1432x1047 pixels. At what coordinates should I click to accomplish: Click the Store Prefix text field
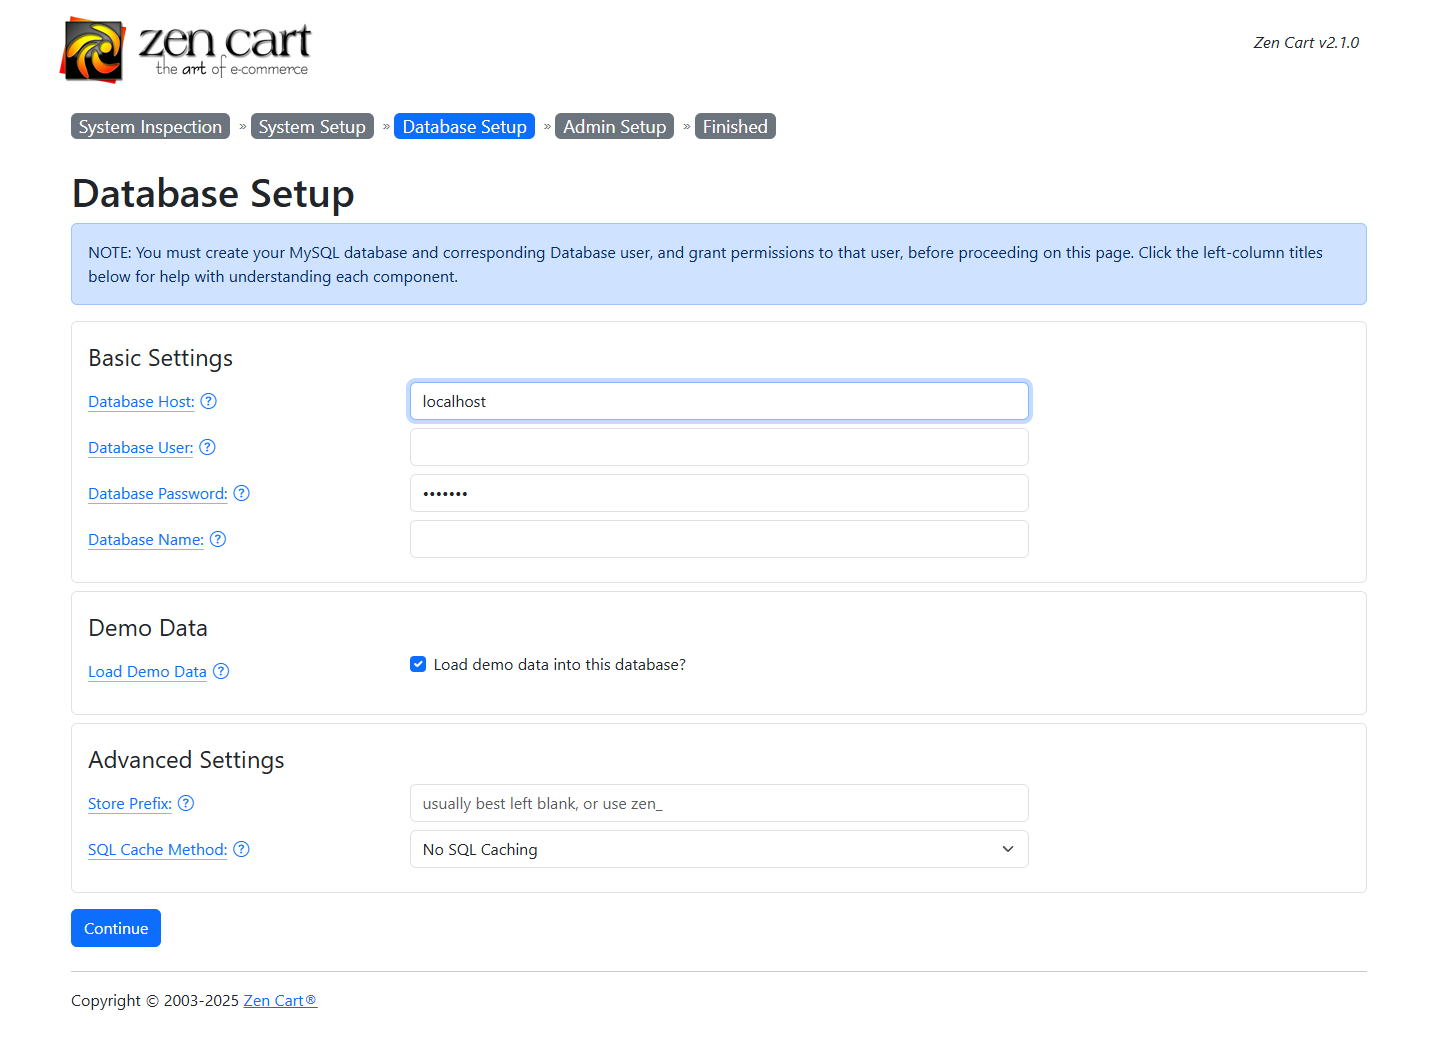tap(719, 803)
